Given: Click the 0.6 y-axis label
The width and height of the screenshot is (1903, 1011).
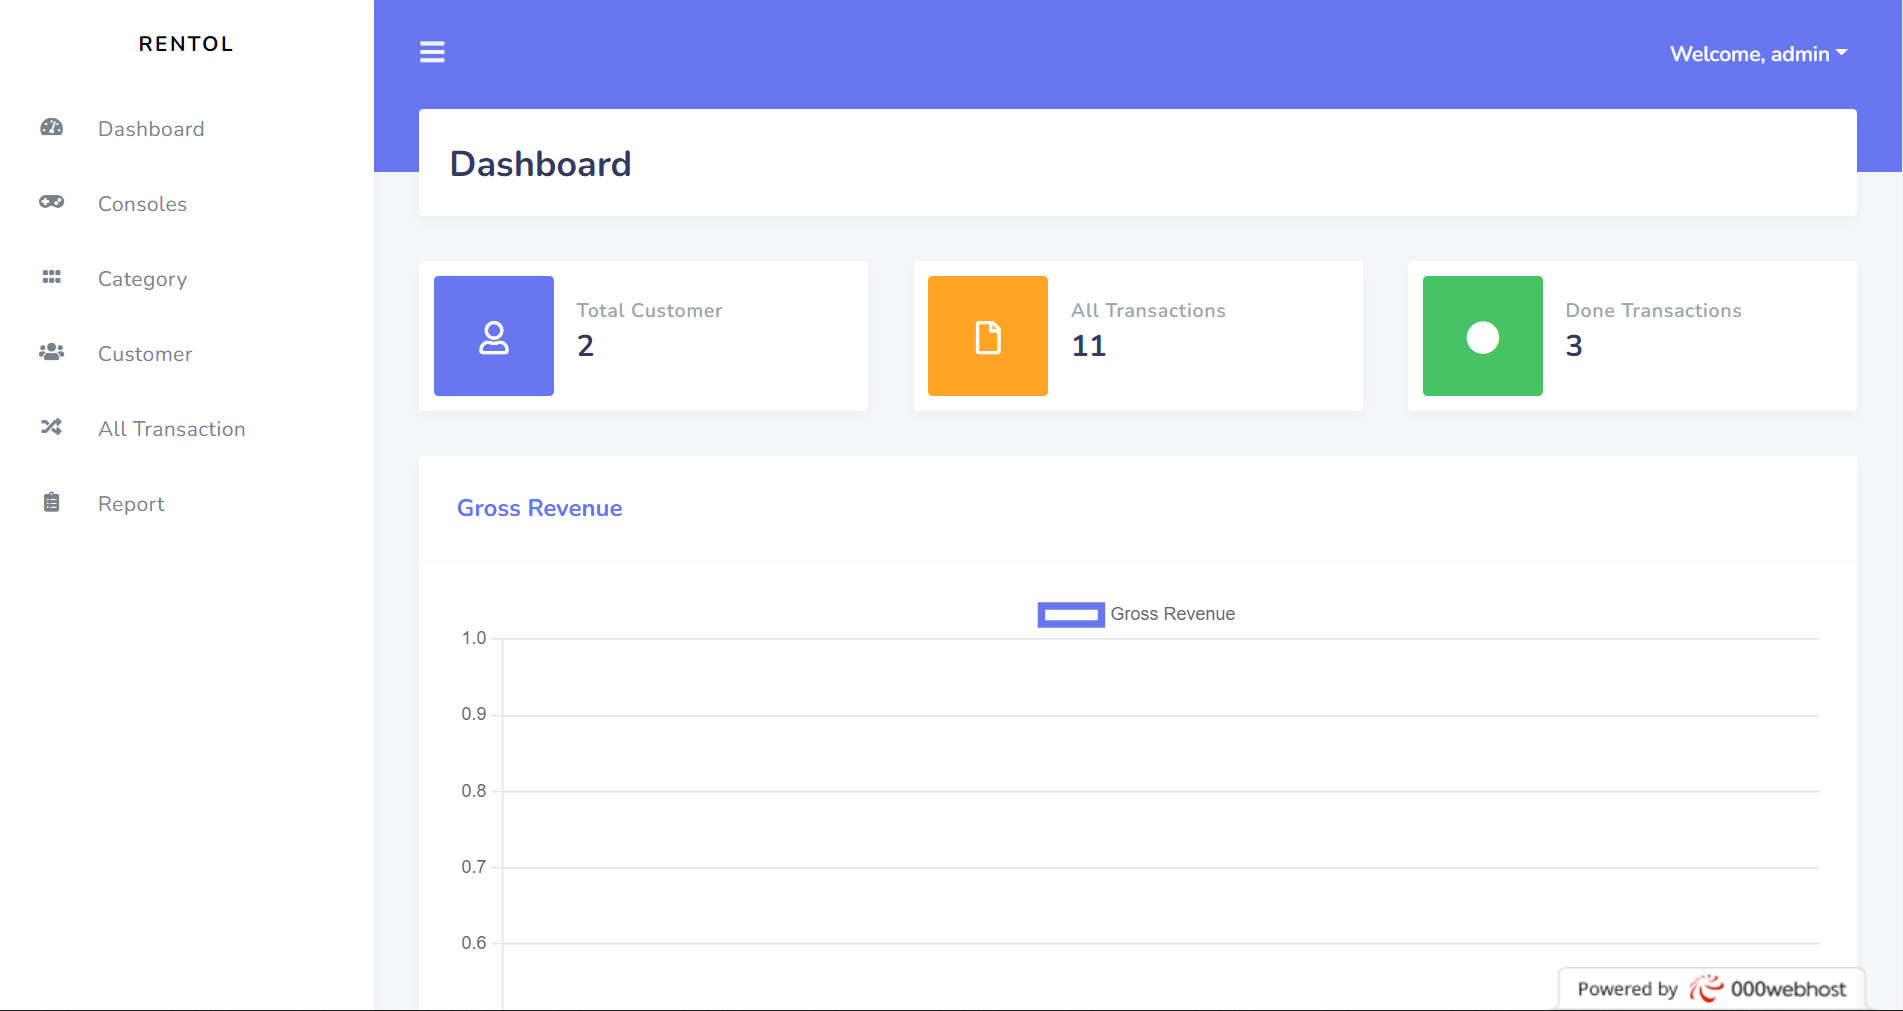Looking at the screenshot, I should click(x=473, y=943).
